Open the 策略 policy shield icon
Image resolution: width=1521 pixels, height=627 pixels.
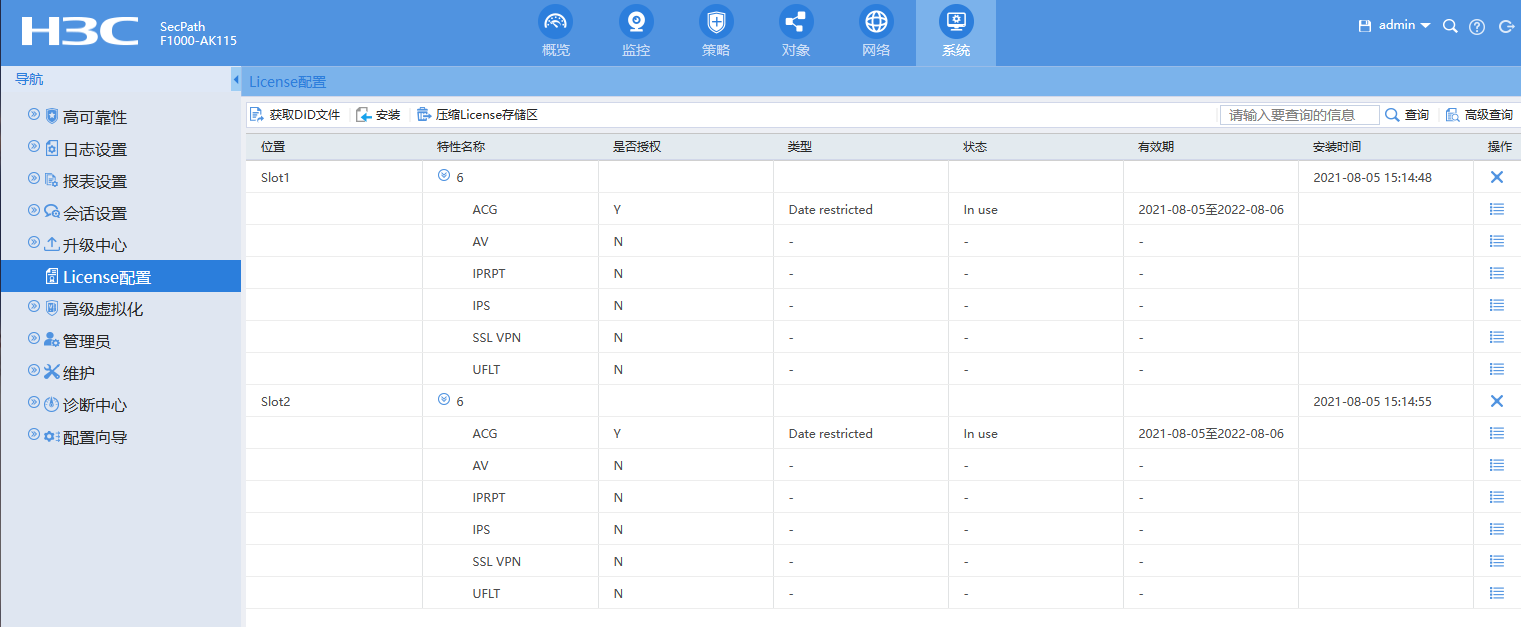(x=715, y=22)
